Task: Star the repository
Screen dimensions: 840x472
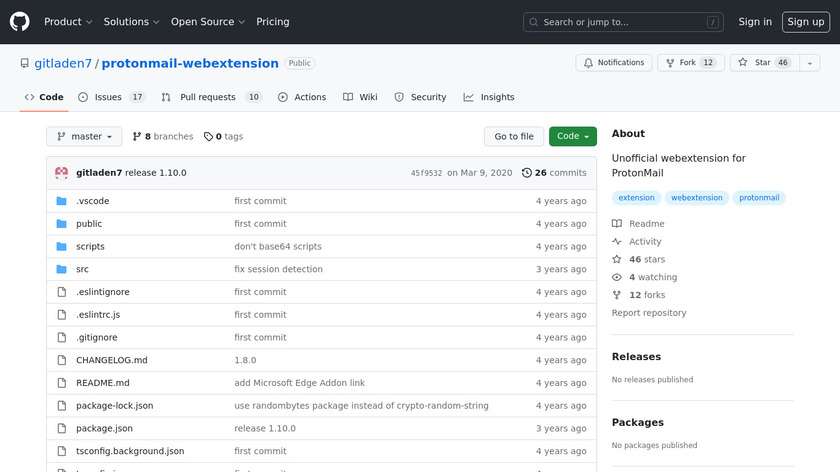Action: coord(755,63)
